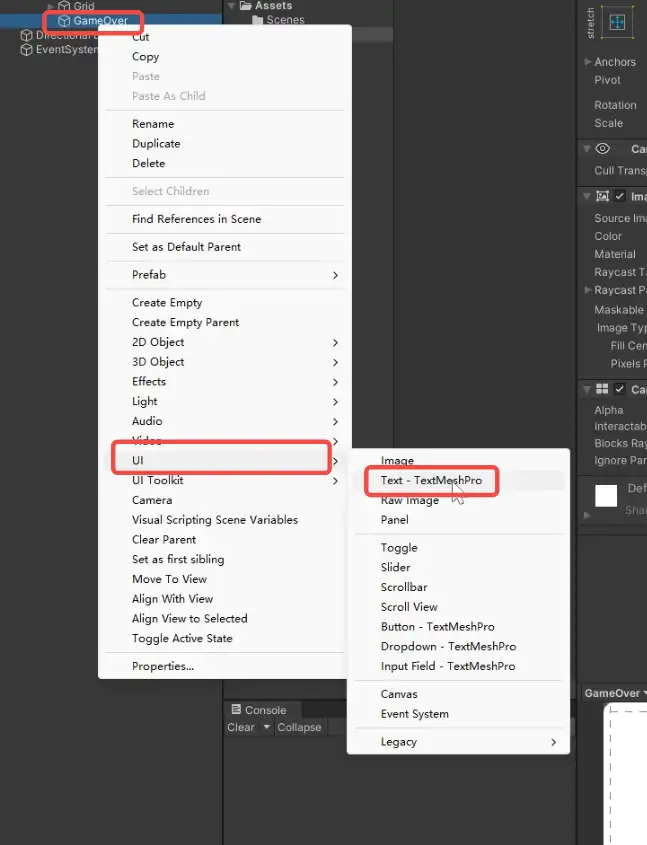Click the Collapse button in Console
This screenshot has height=845, width=647.
[x=299, y=727]
